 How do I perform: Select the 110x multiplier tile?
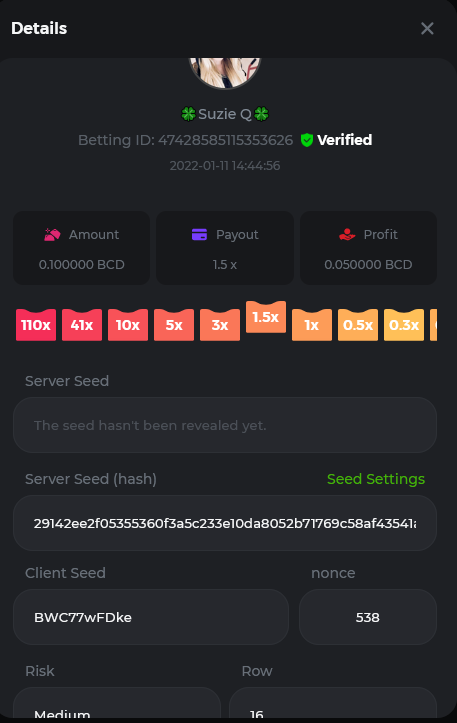[x=36, y=325]
